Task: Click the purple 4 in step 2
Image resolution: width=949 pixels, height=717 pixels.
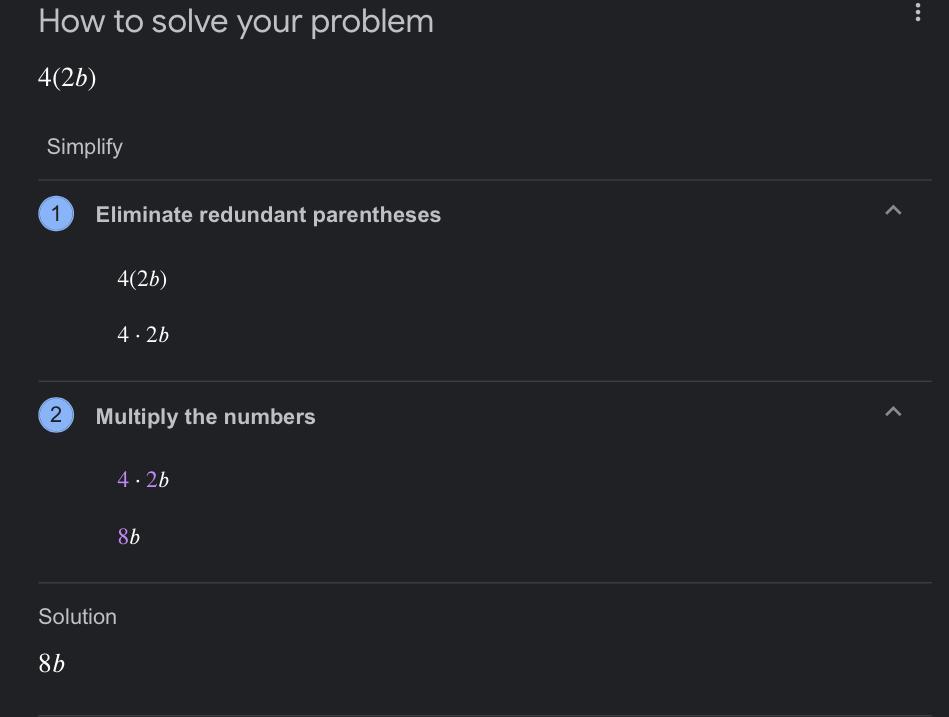Action: pos(123,480)
